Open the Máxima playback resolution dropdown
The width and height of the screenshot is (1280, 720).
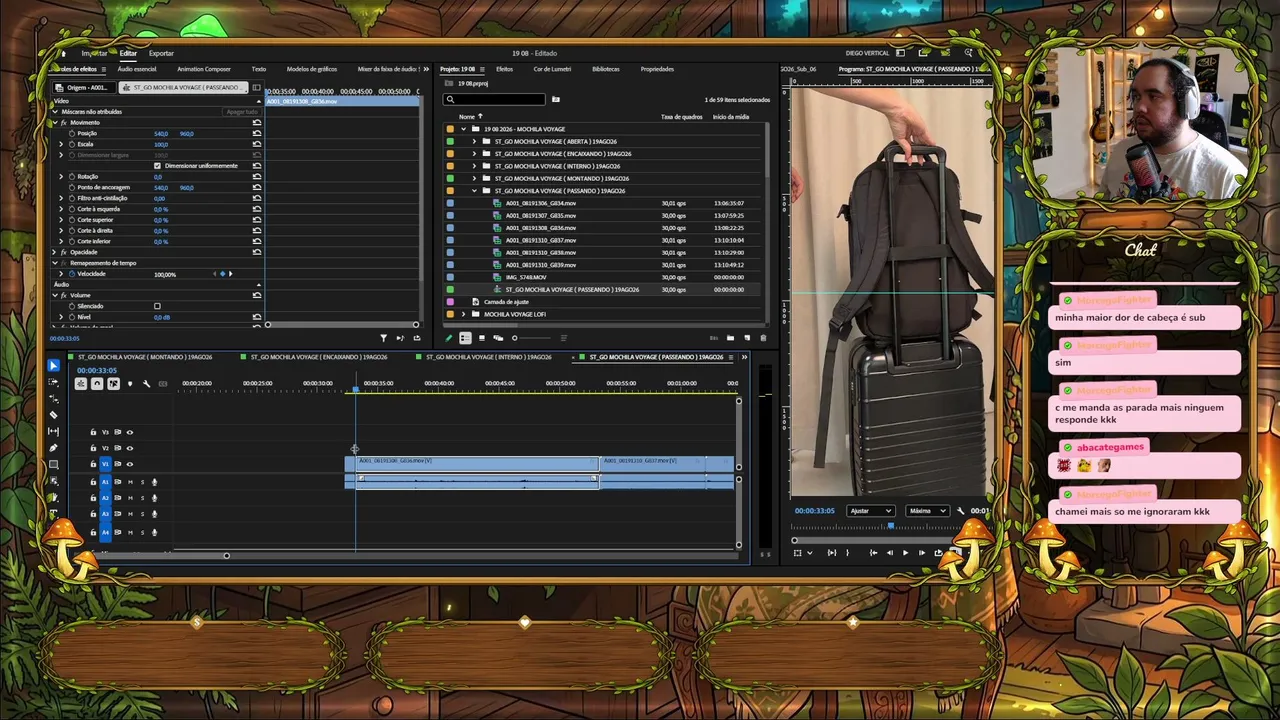point(927,511)
